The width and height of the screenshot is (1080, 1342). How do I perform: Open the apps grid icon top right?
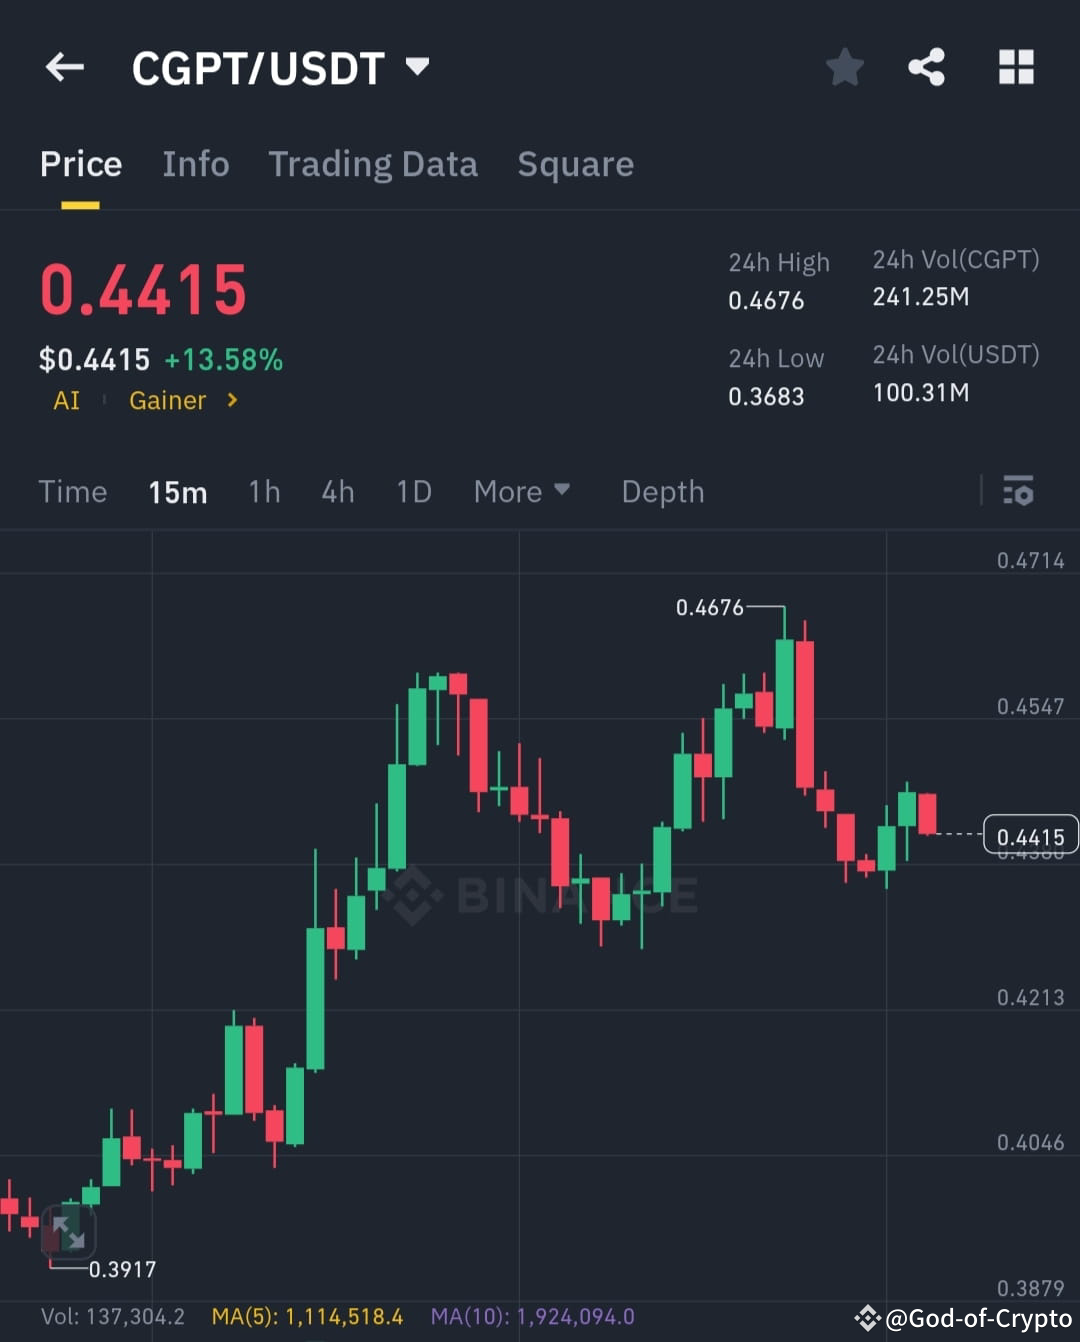pyautogui.click(x=1016, y=66)
